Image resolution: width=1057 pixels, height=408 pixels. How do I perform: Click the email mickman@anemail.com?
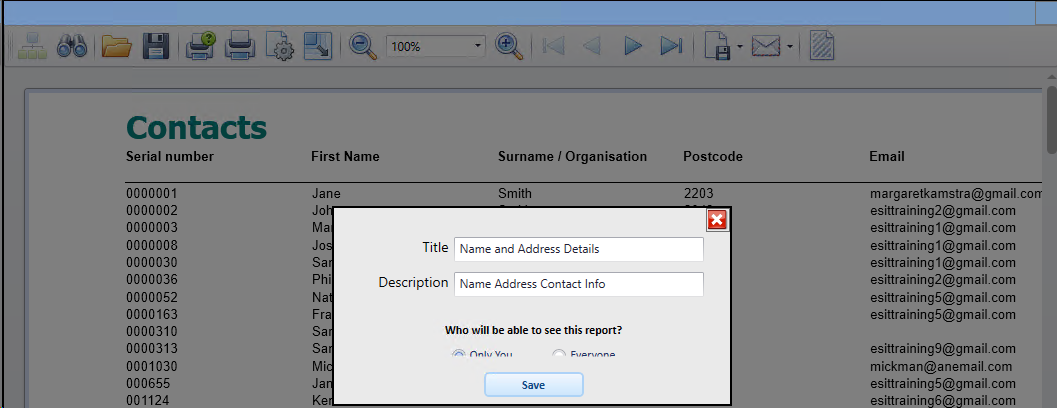pos(941,367)
